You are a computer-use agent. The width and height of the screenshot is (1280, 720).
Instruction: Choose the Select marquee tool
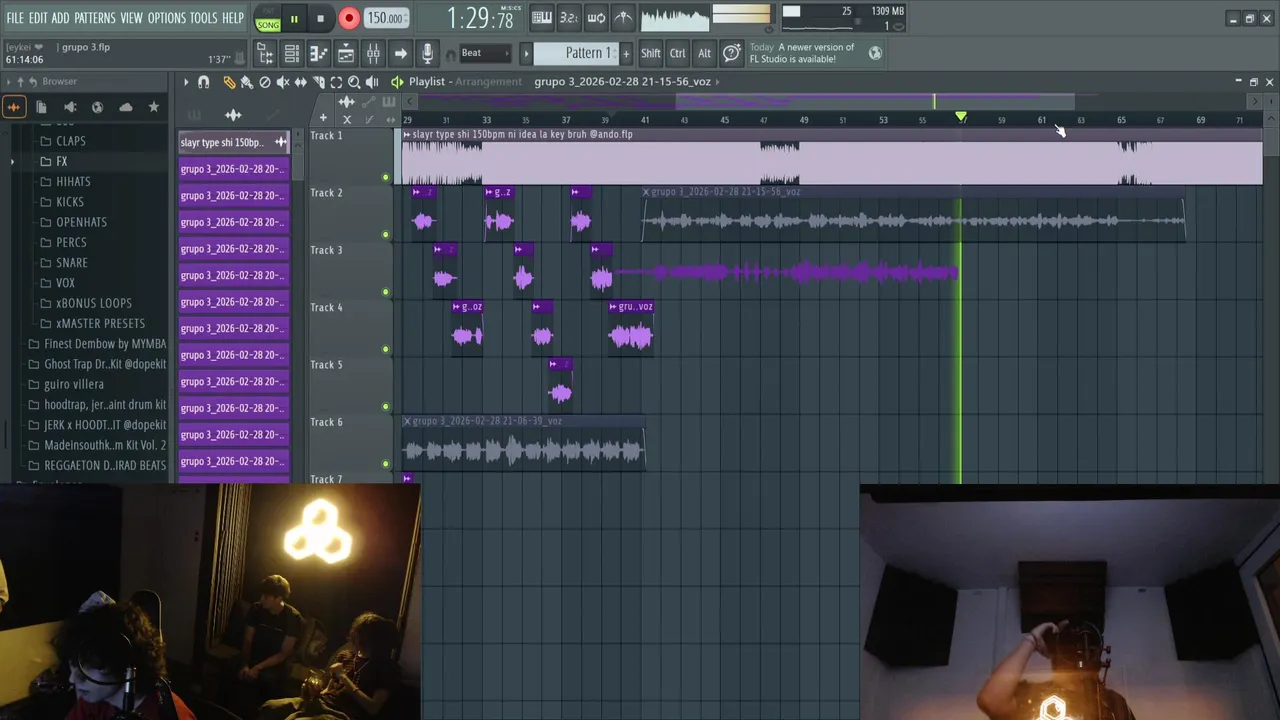[x=336, y=82]
